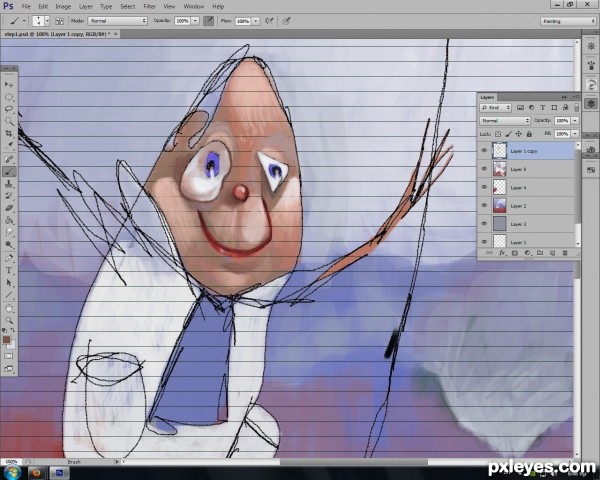The height and width of the screenshot is (480, 600).
Task: Open the brush preset picker arrow
Action: click(x=47, y=21)
